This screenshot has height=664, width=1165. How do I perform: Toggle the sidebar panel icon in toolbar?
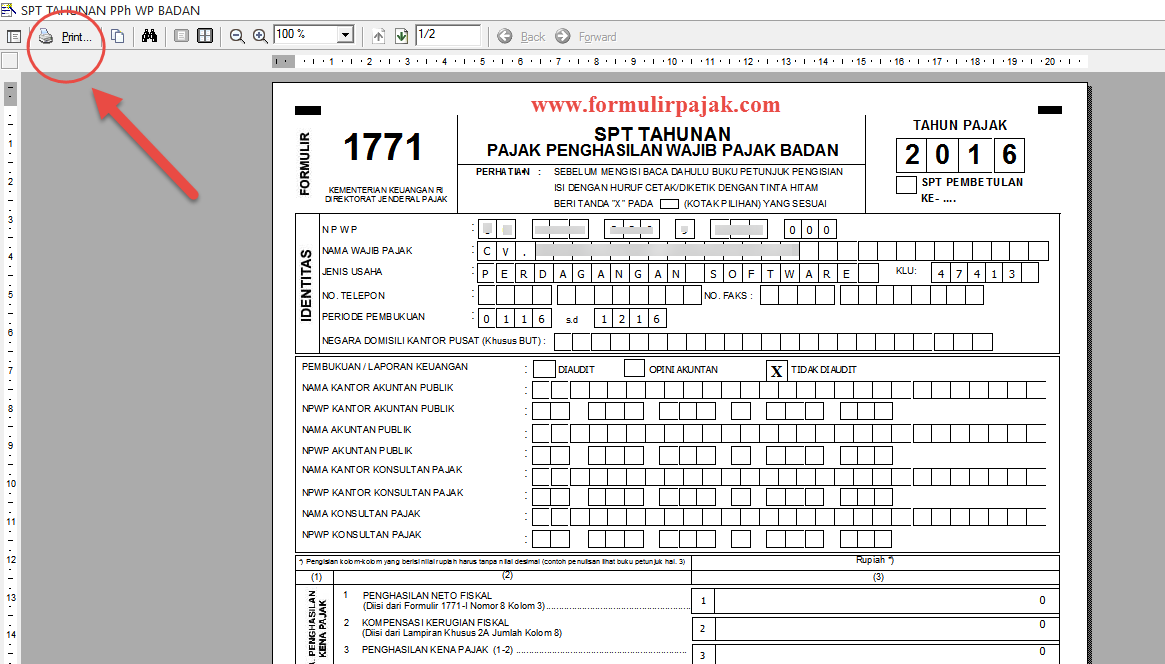(13, 36)
